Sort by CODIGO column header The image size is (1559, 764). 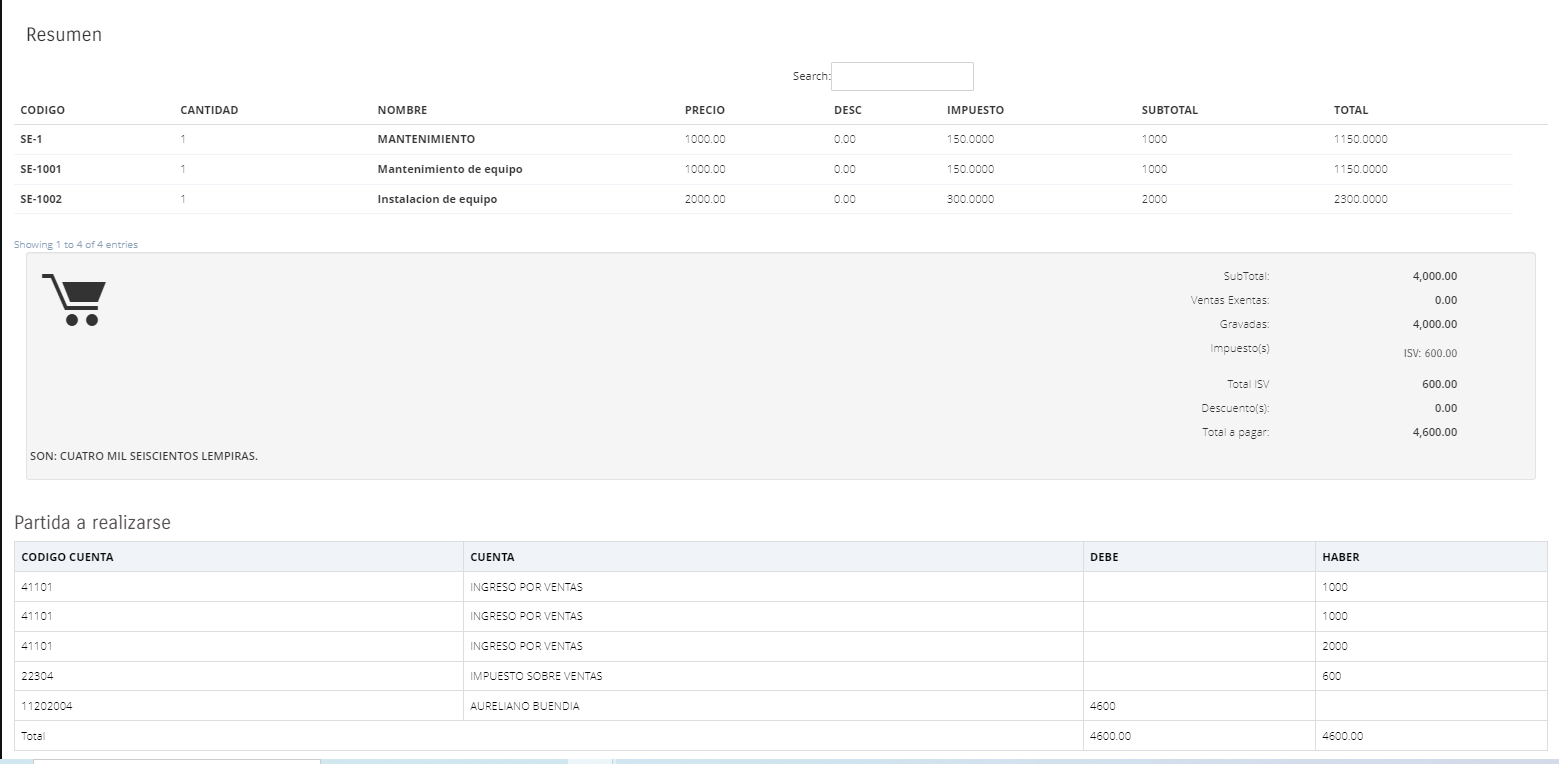43,110
